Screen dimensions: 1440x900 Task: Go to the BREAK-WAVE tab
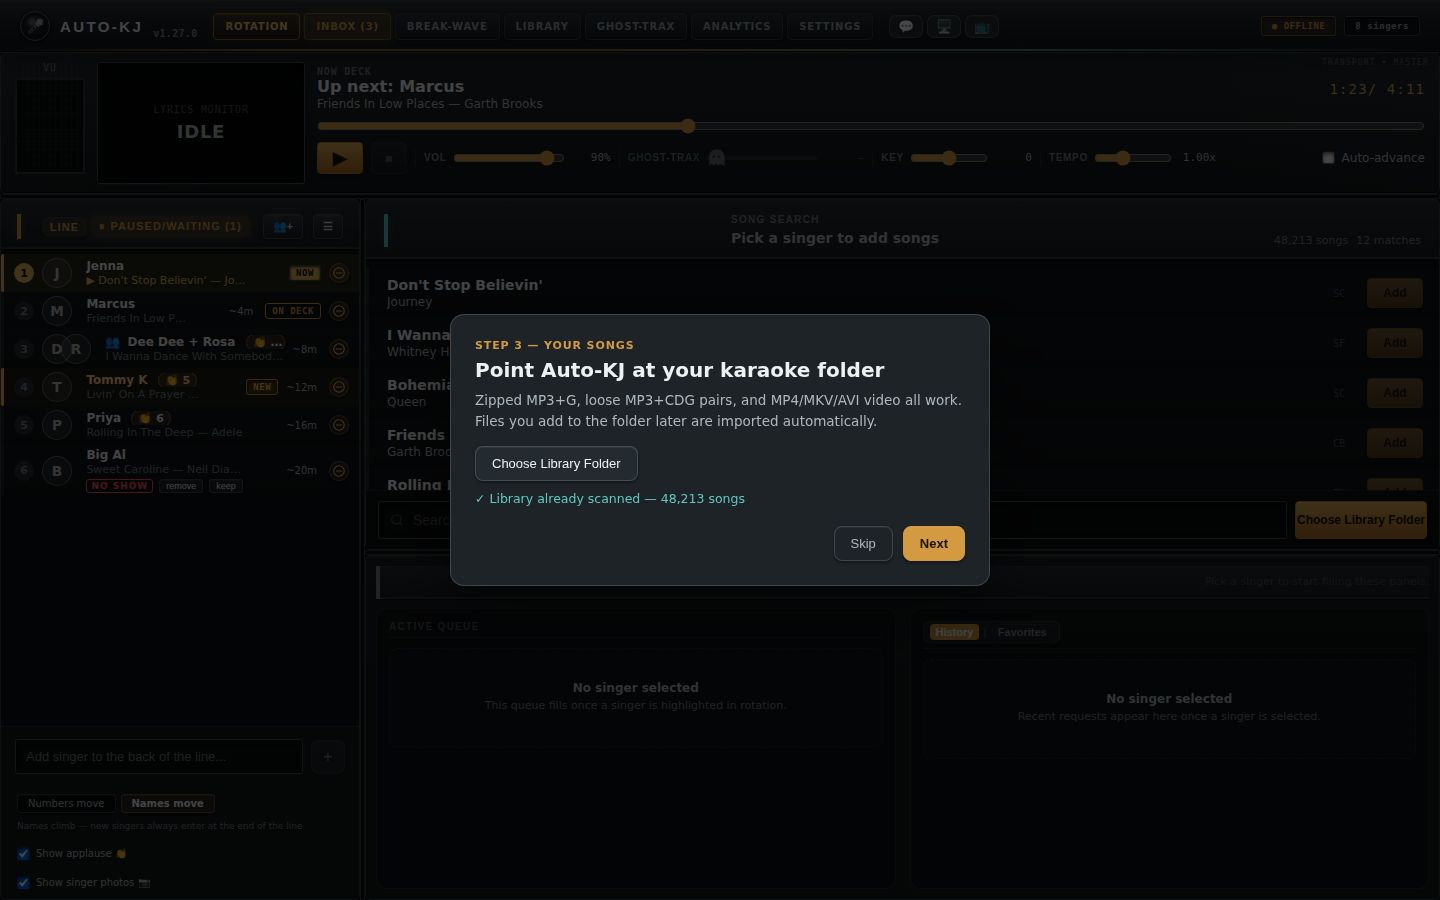(x=447, y=27)
